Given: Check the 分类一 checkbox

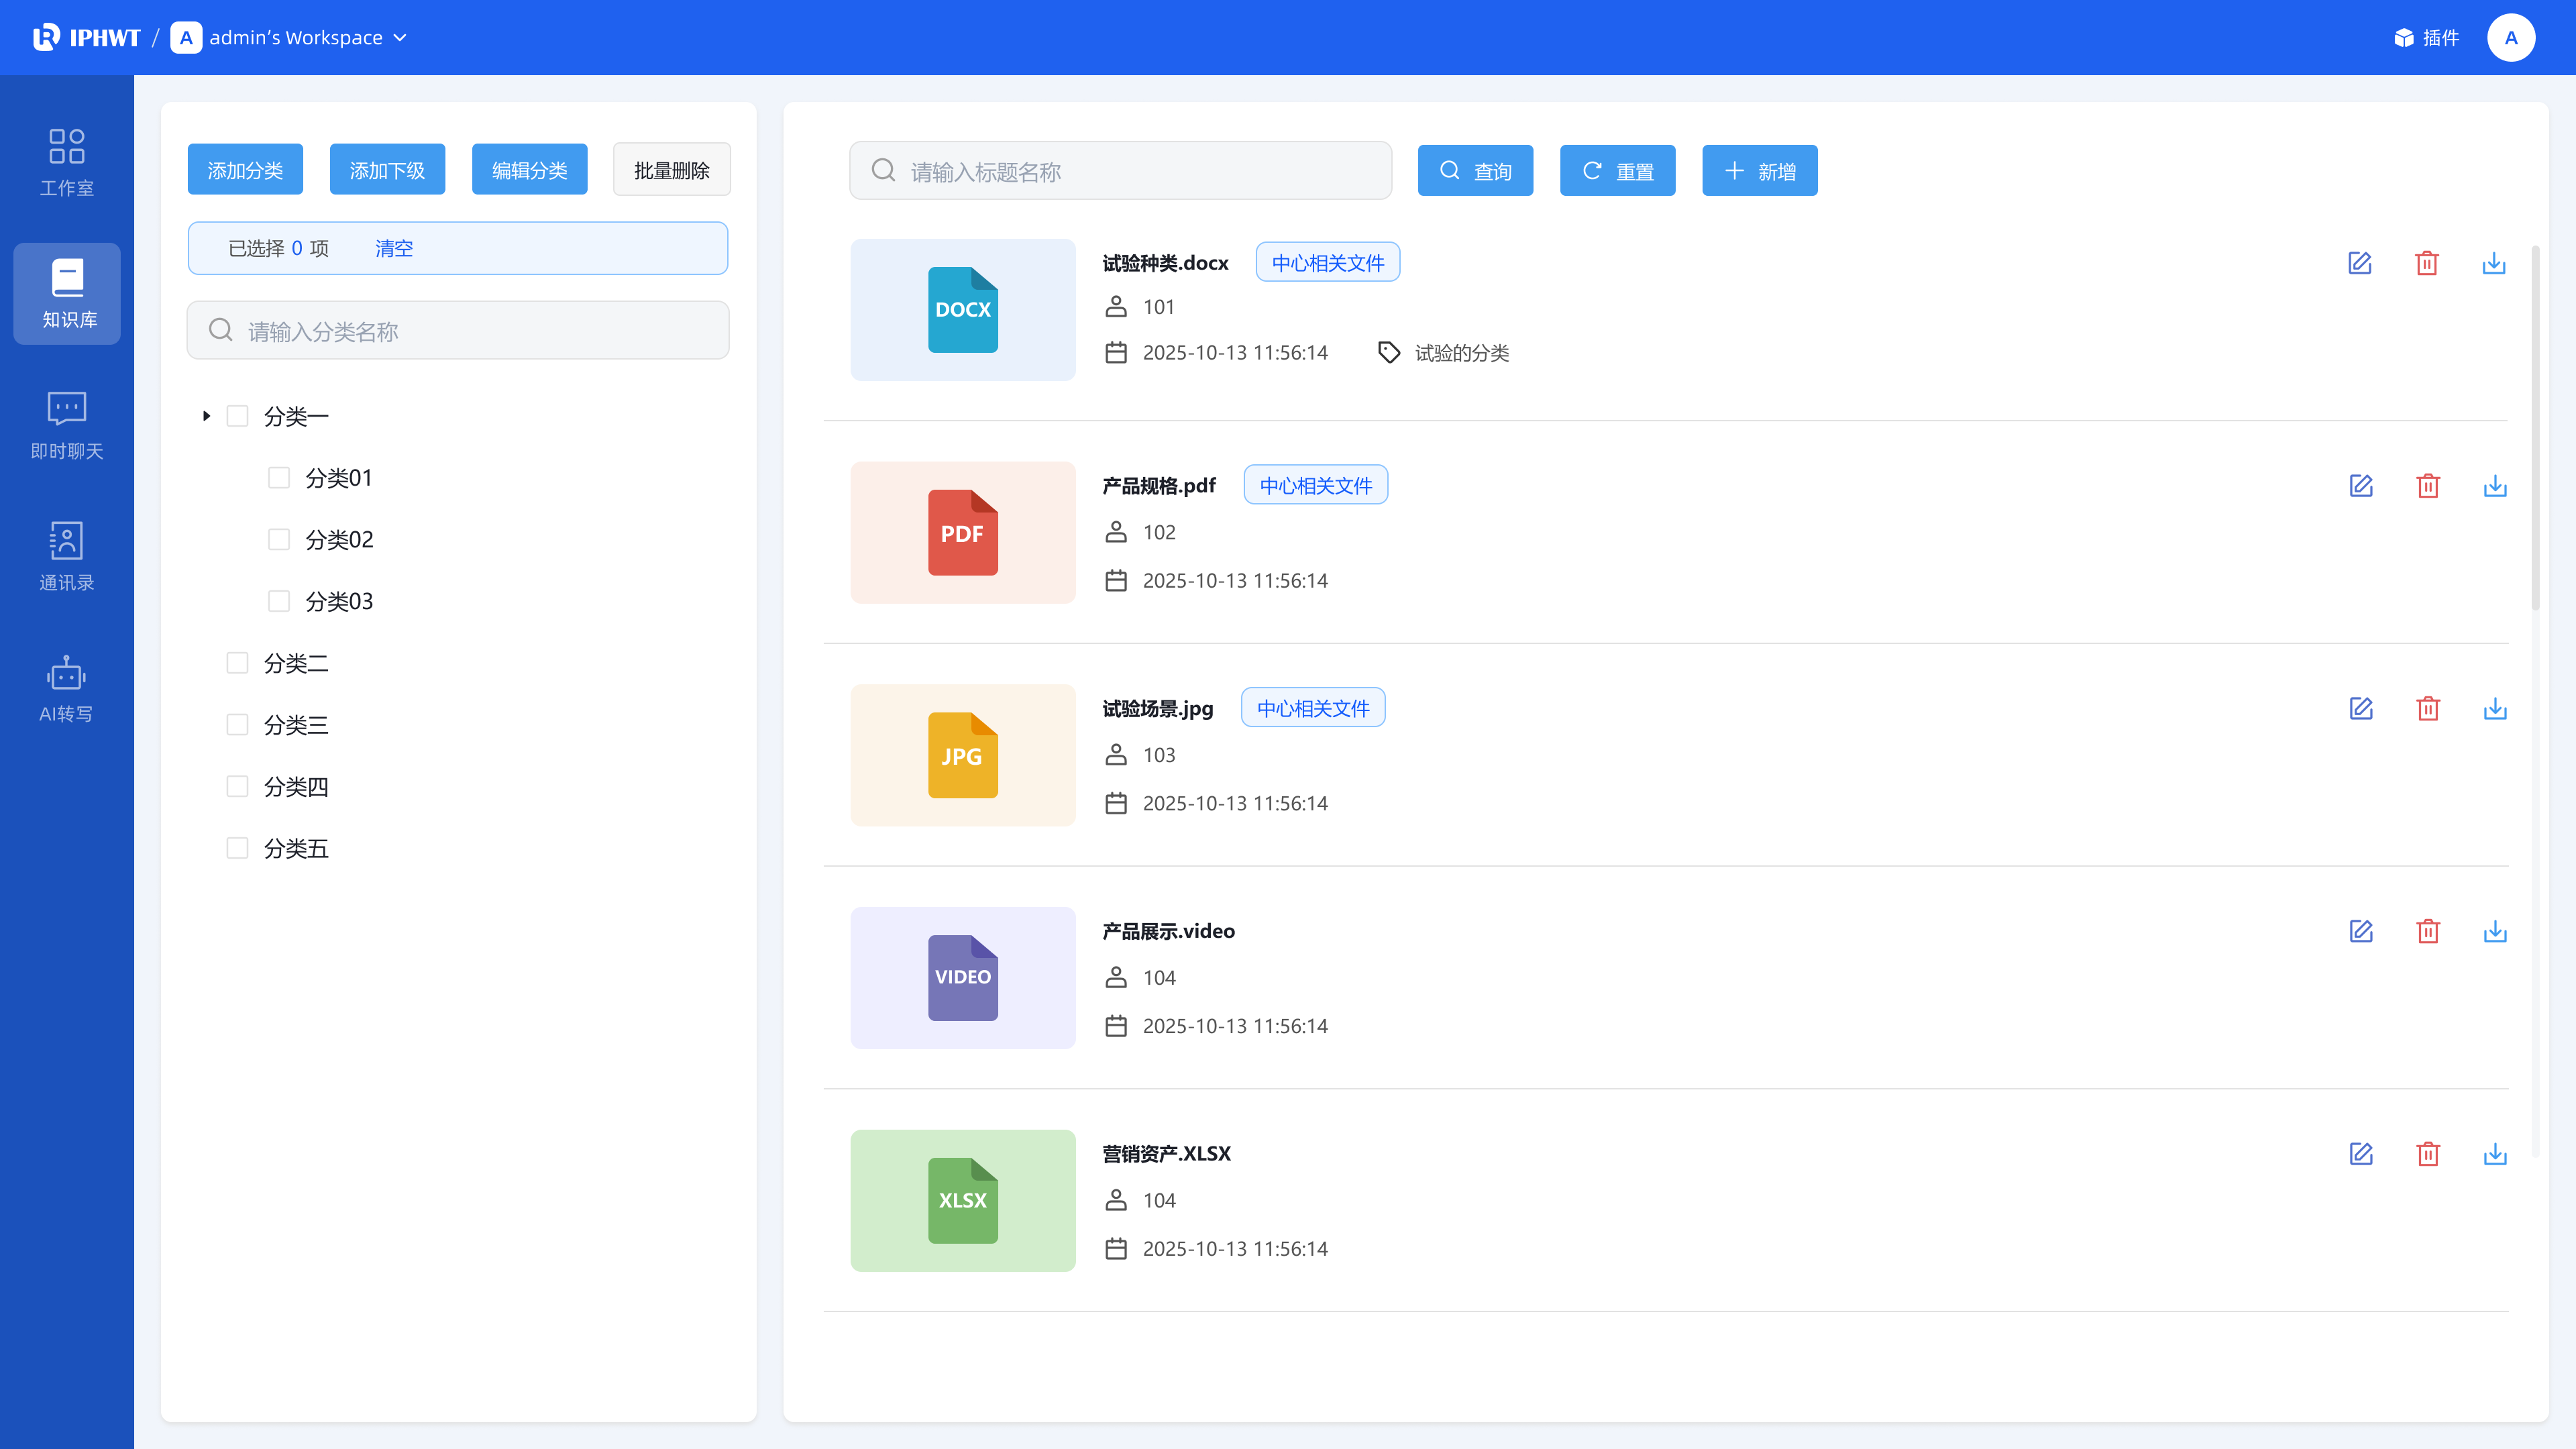Looking at the screenshot, I should click(x=237, y=416).
